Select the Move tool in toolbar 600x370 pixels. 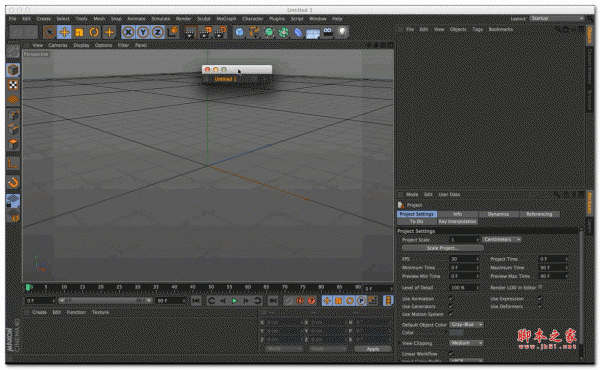64,32
